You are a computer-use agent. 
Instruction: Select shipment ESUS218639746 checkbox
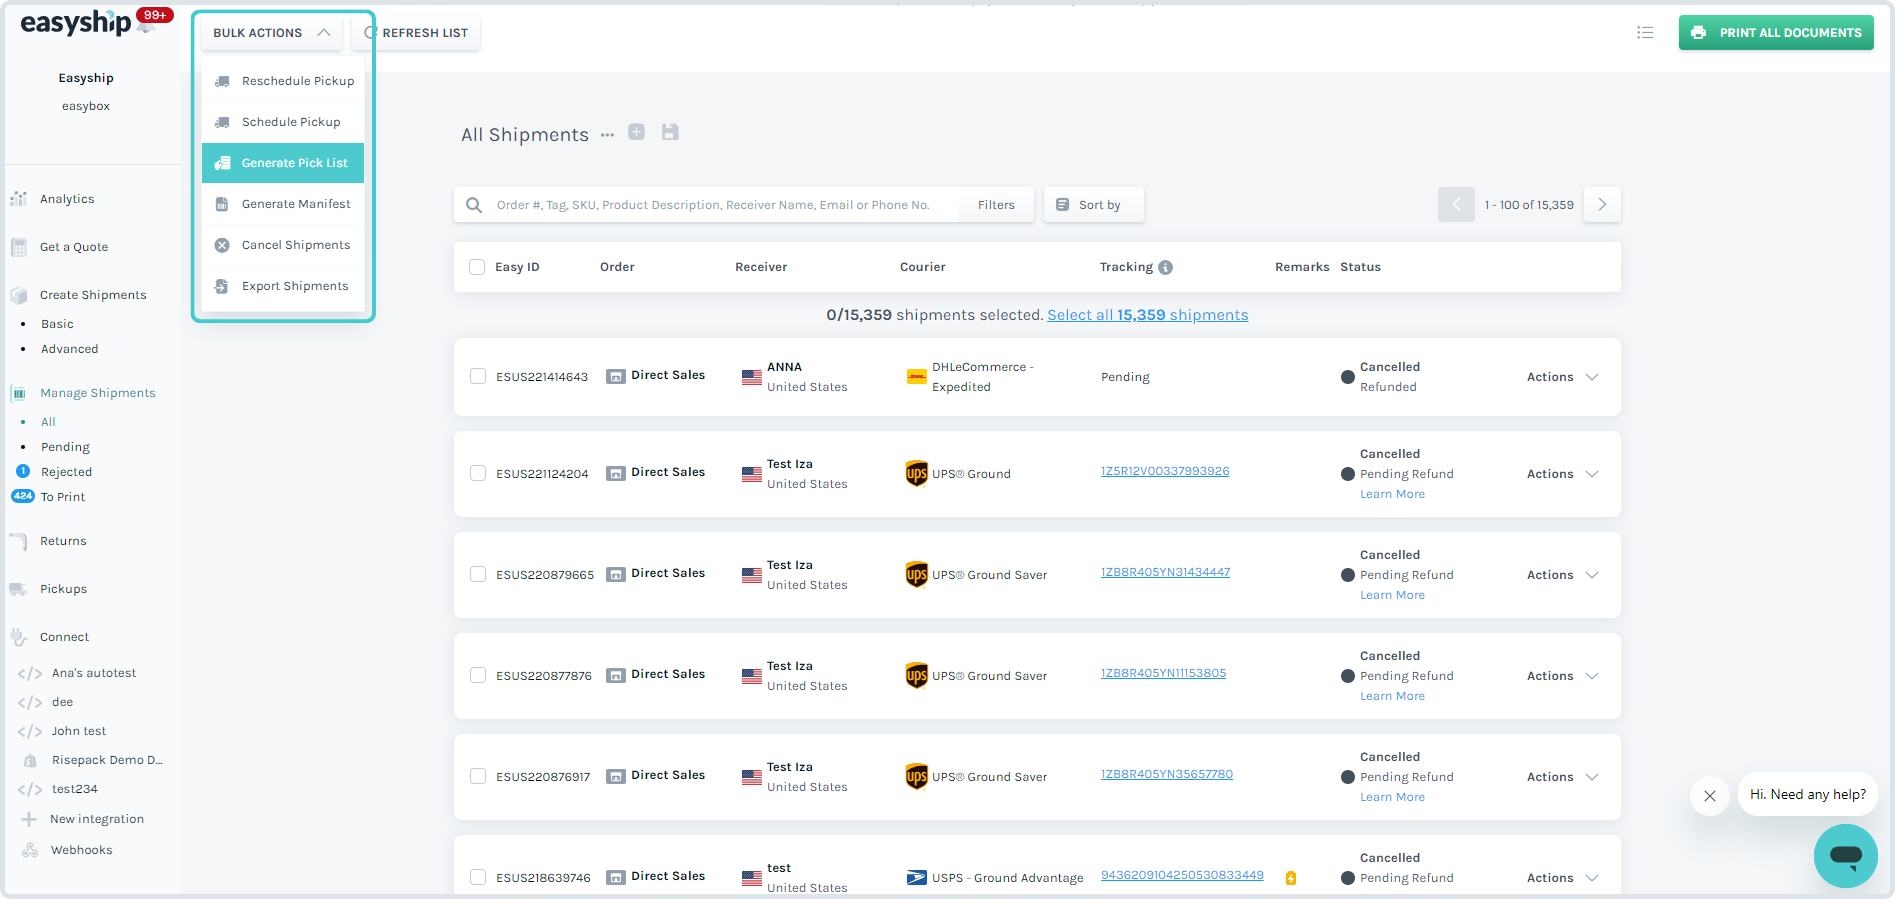(x=478, y=877)
